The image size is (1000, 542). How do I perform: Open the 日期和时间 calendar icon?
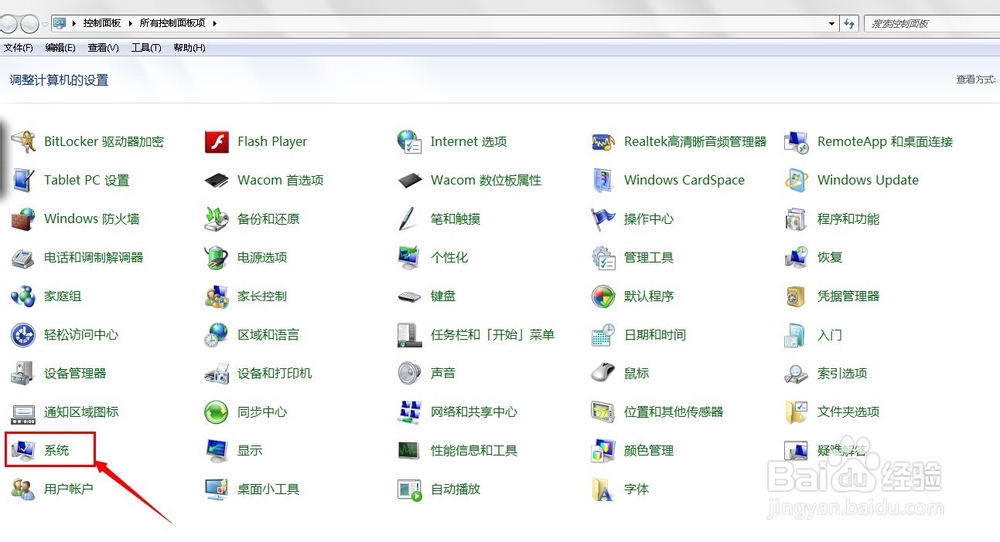pyautogui.click(x=603, y=335)
